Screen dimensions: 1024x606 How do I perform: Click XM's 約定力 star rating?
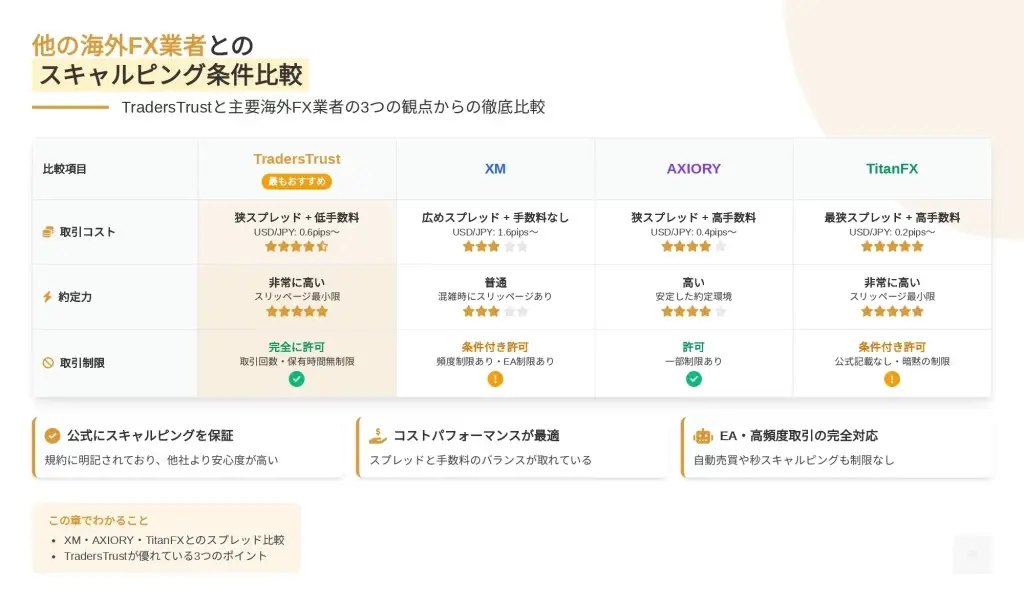coord(495,311)
